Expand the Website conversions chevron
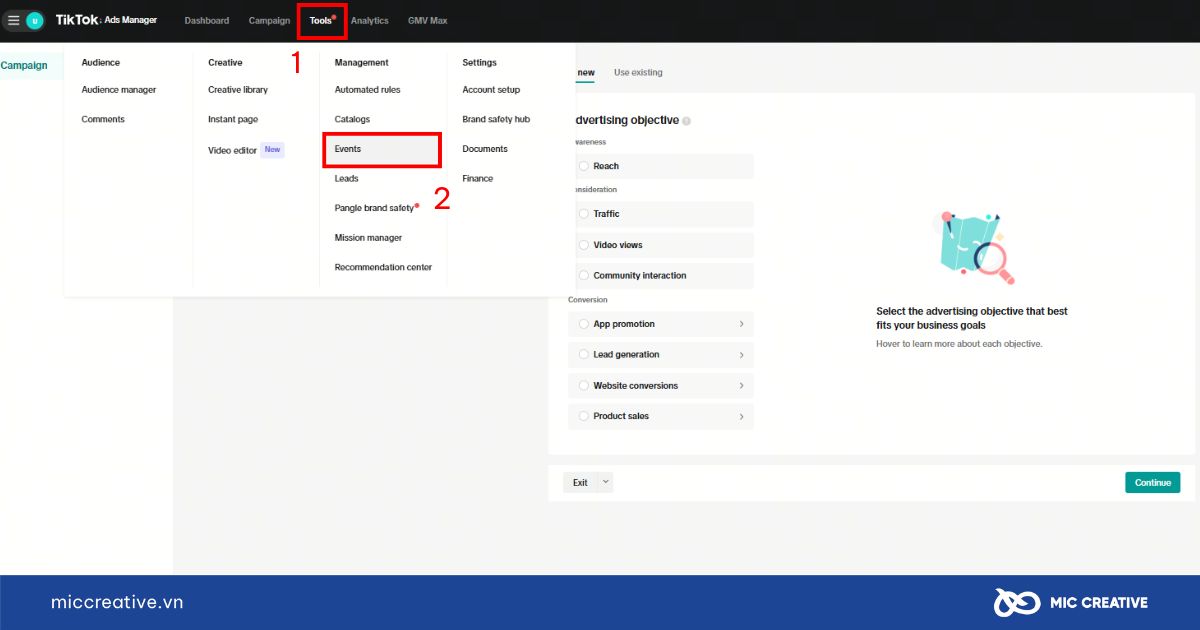 [741, 386]
